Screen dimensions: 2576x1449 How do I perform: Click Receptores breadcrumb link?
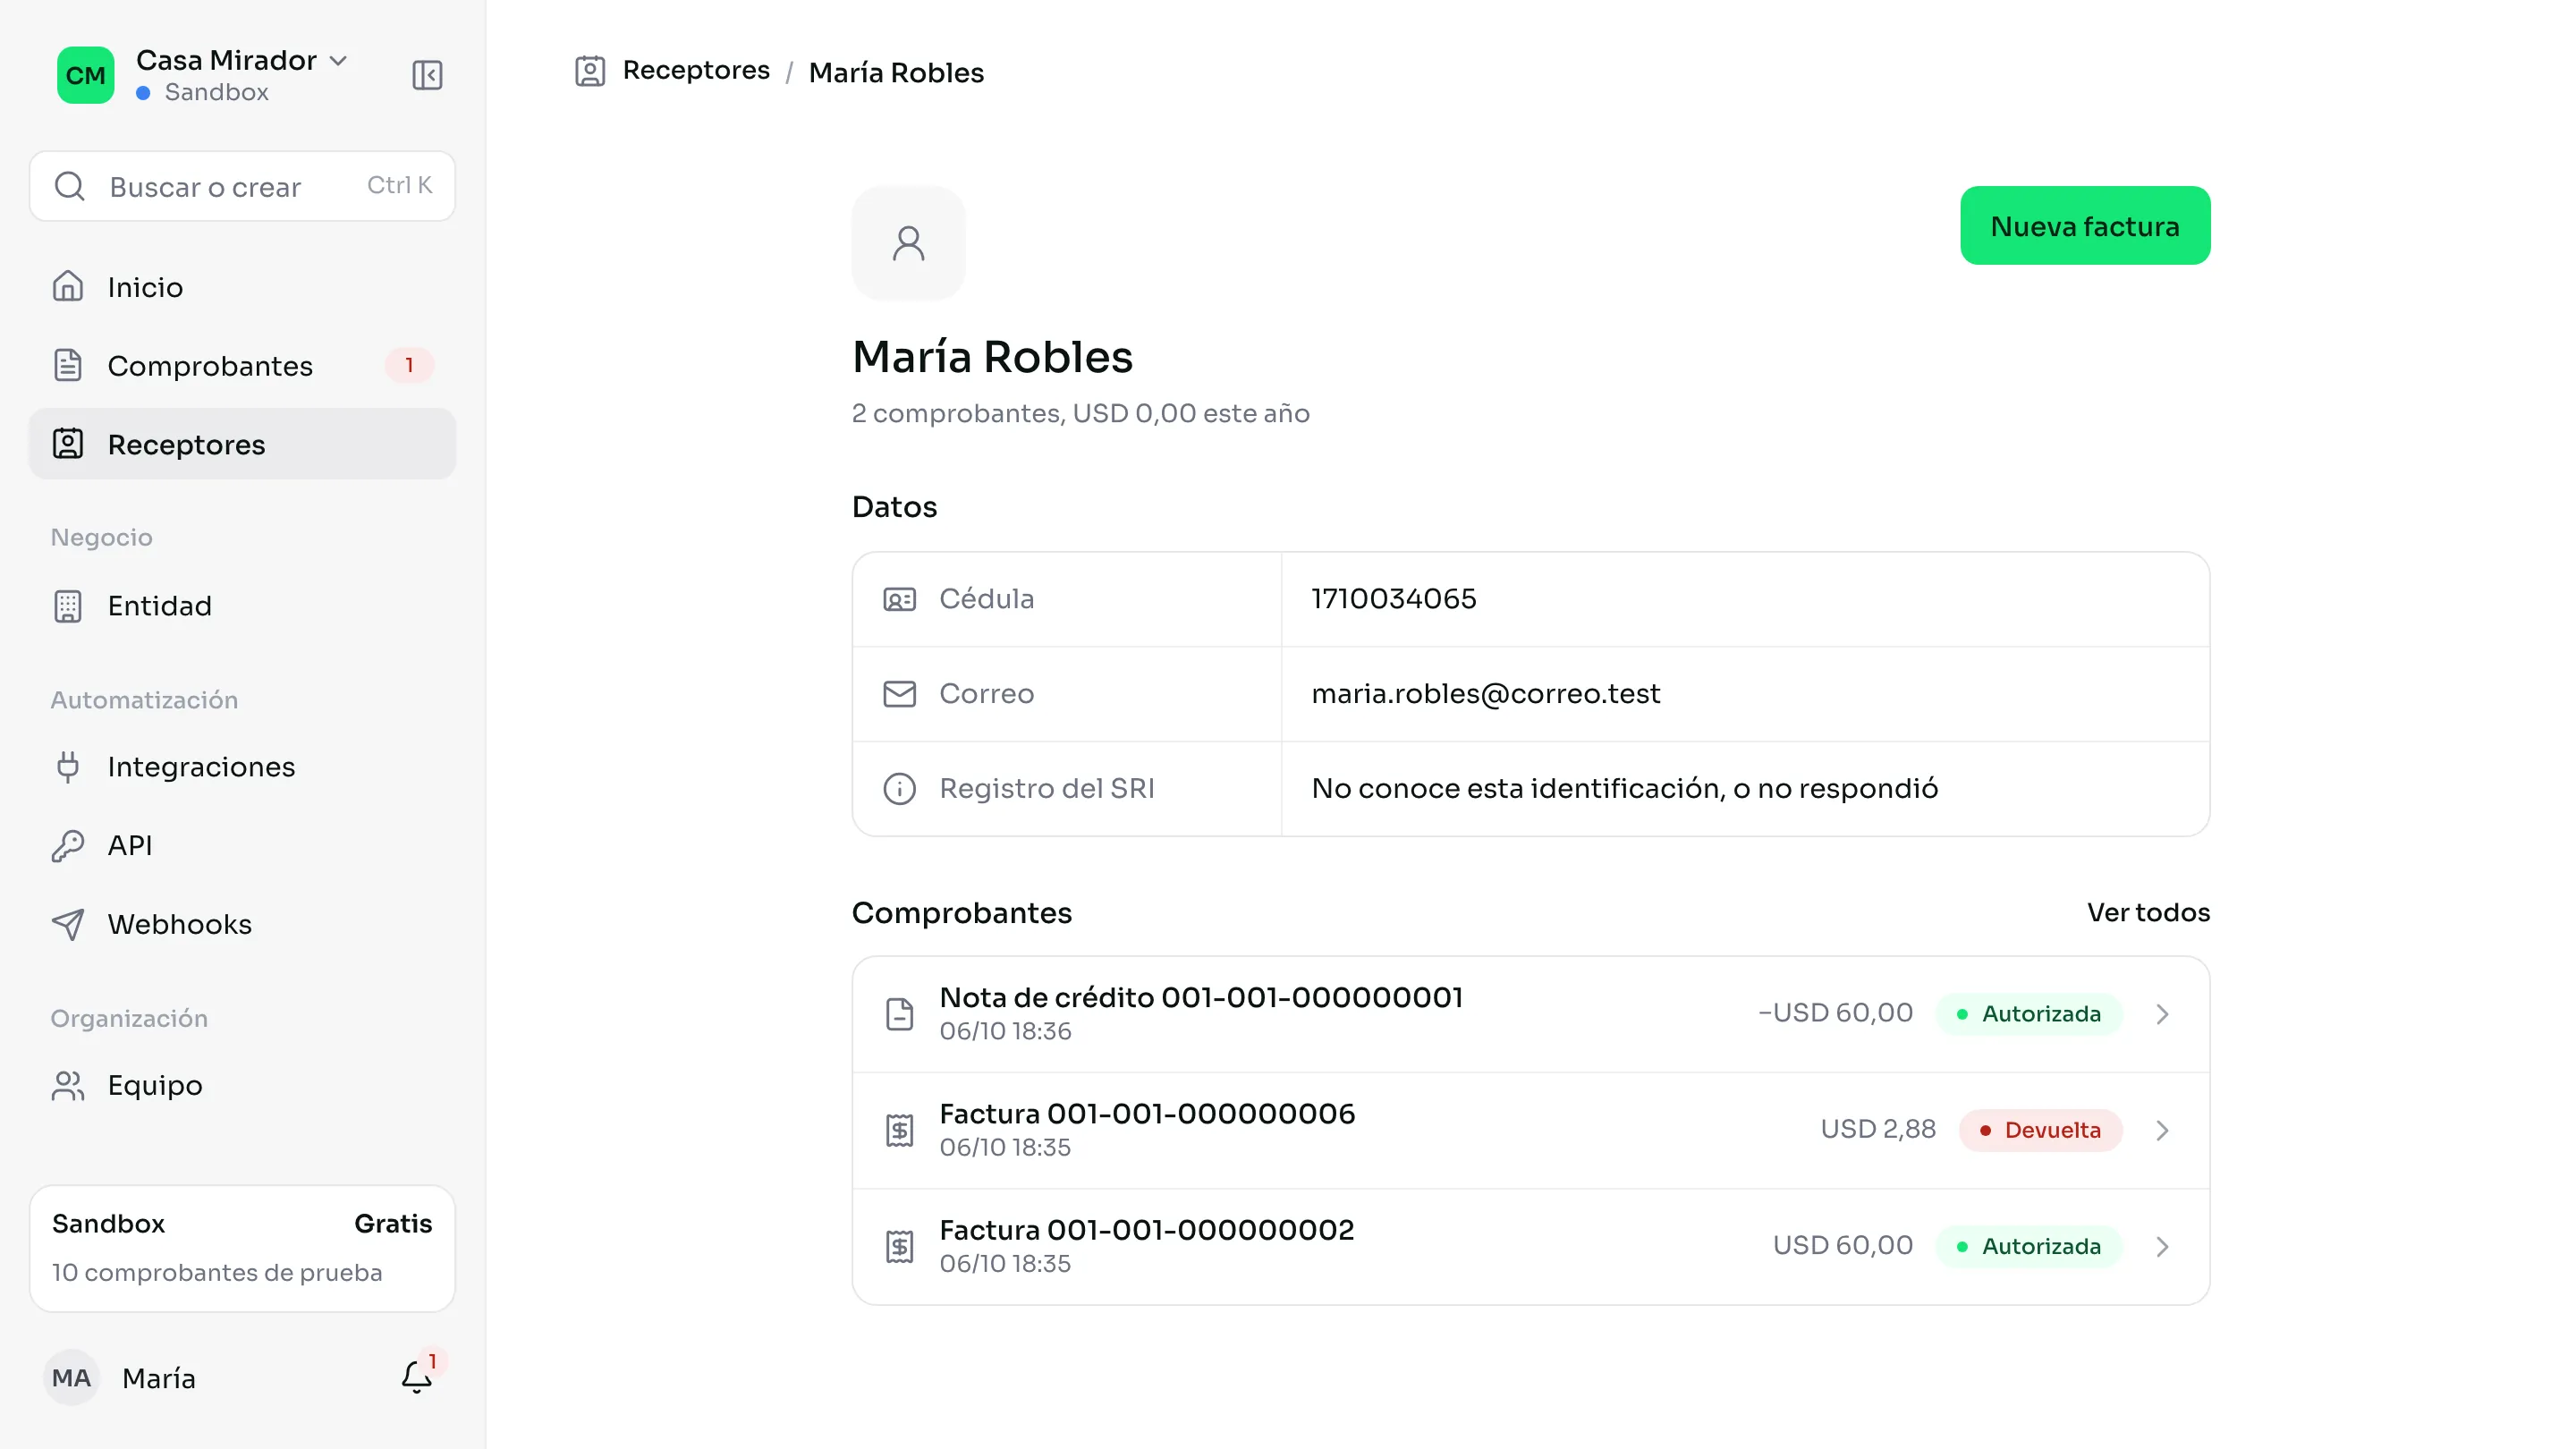696,71
